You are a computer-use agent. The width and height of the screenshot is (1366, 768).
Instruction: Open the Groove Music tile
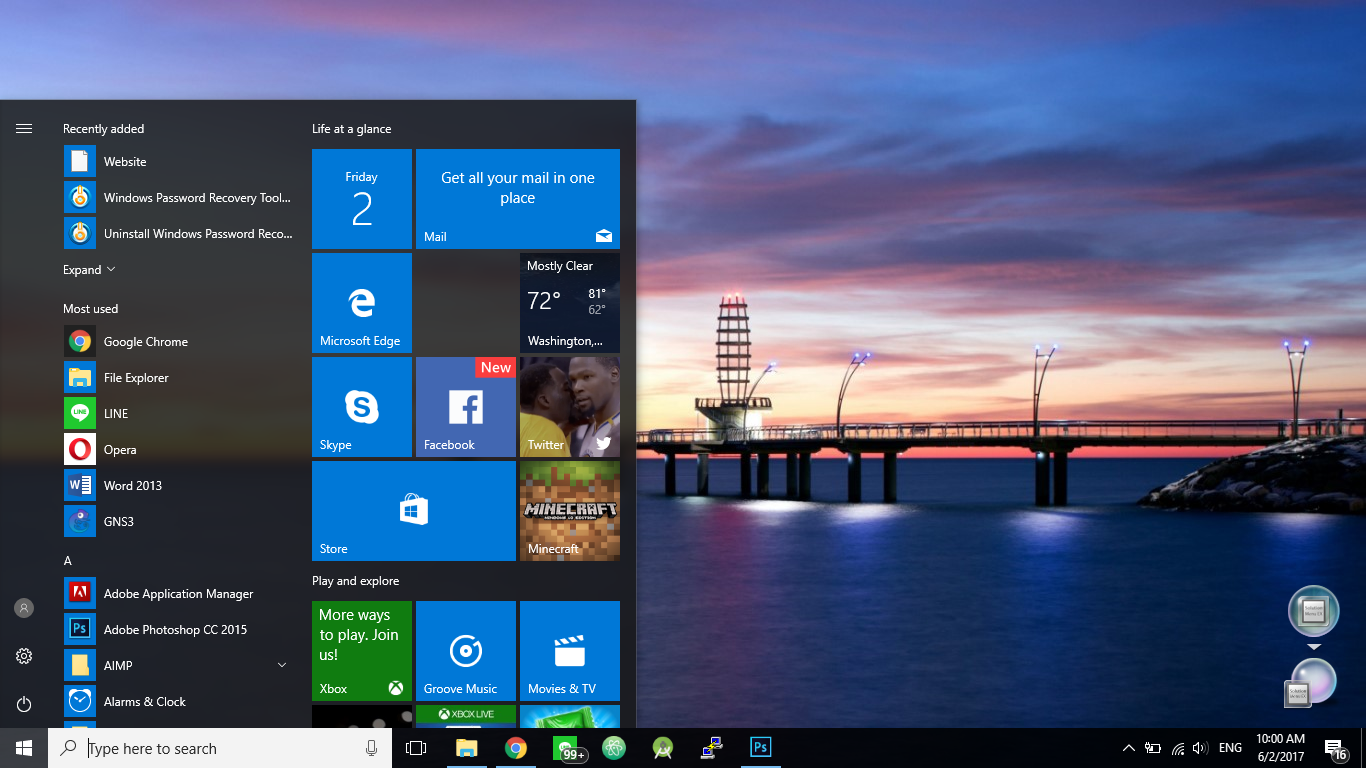[466, 651]
